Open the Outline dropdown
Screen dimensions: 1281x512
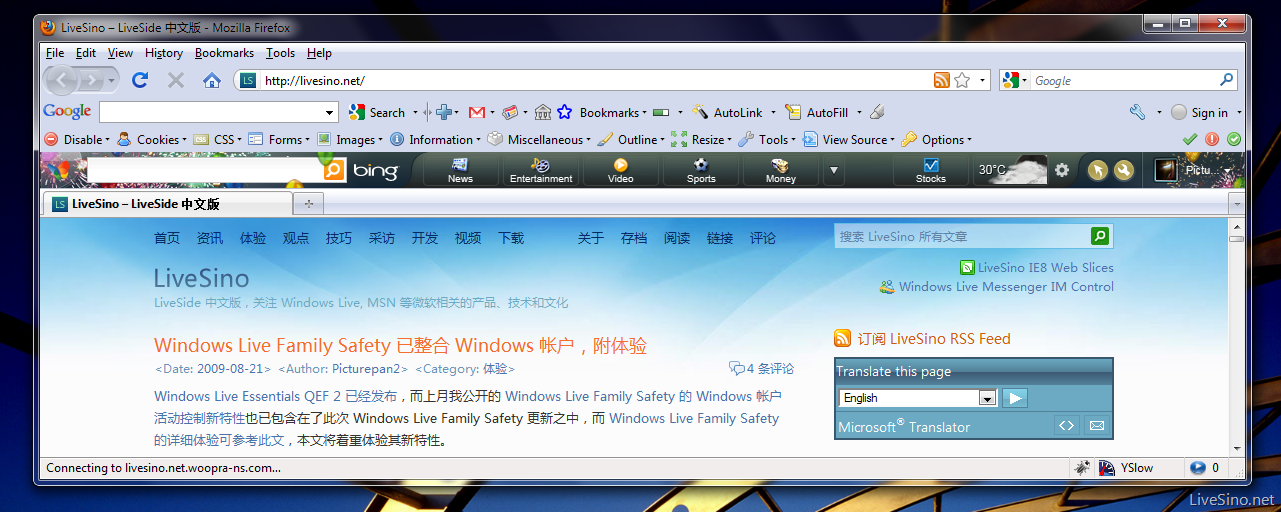(632, 139)
